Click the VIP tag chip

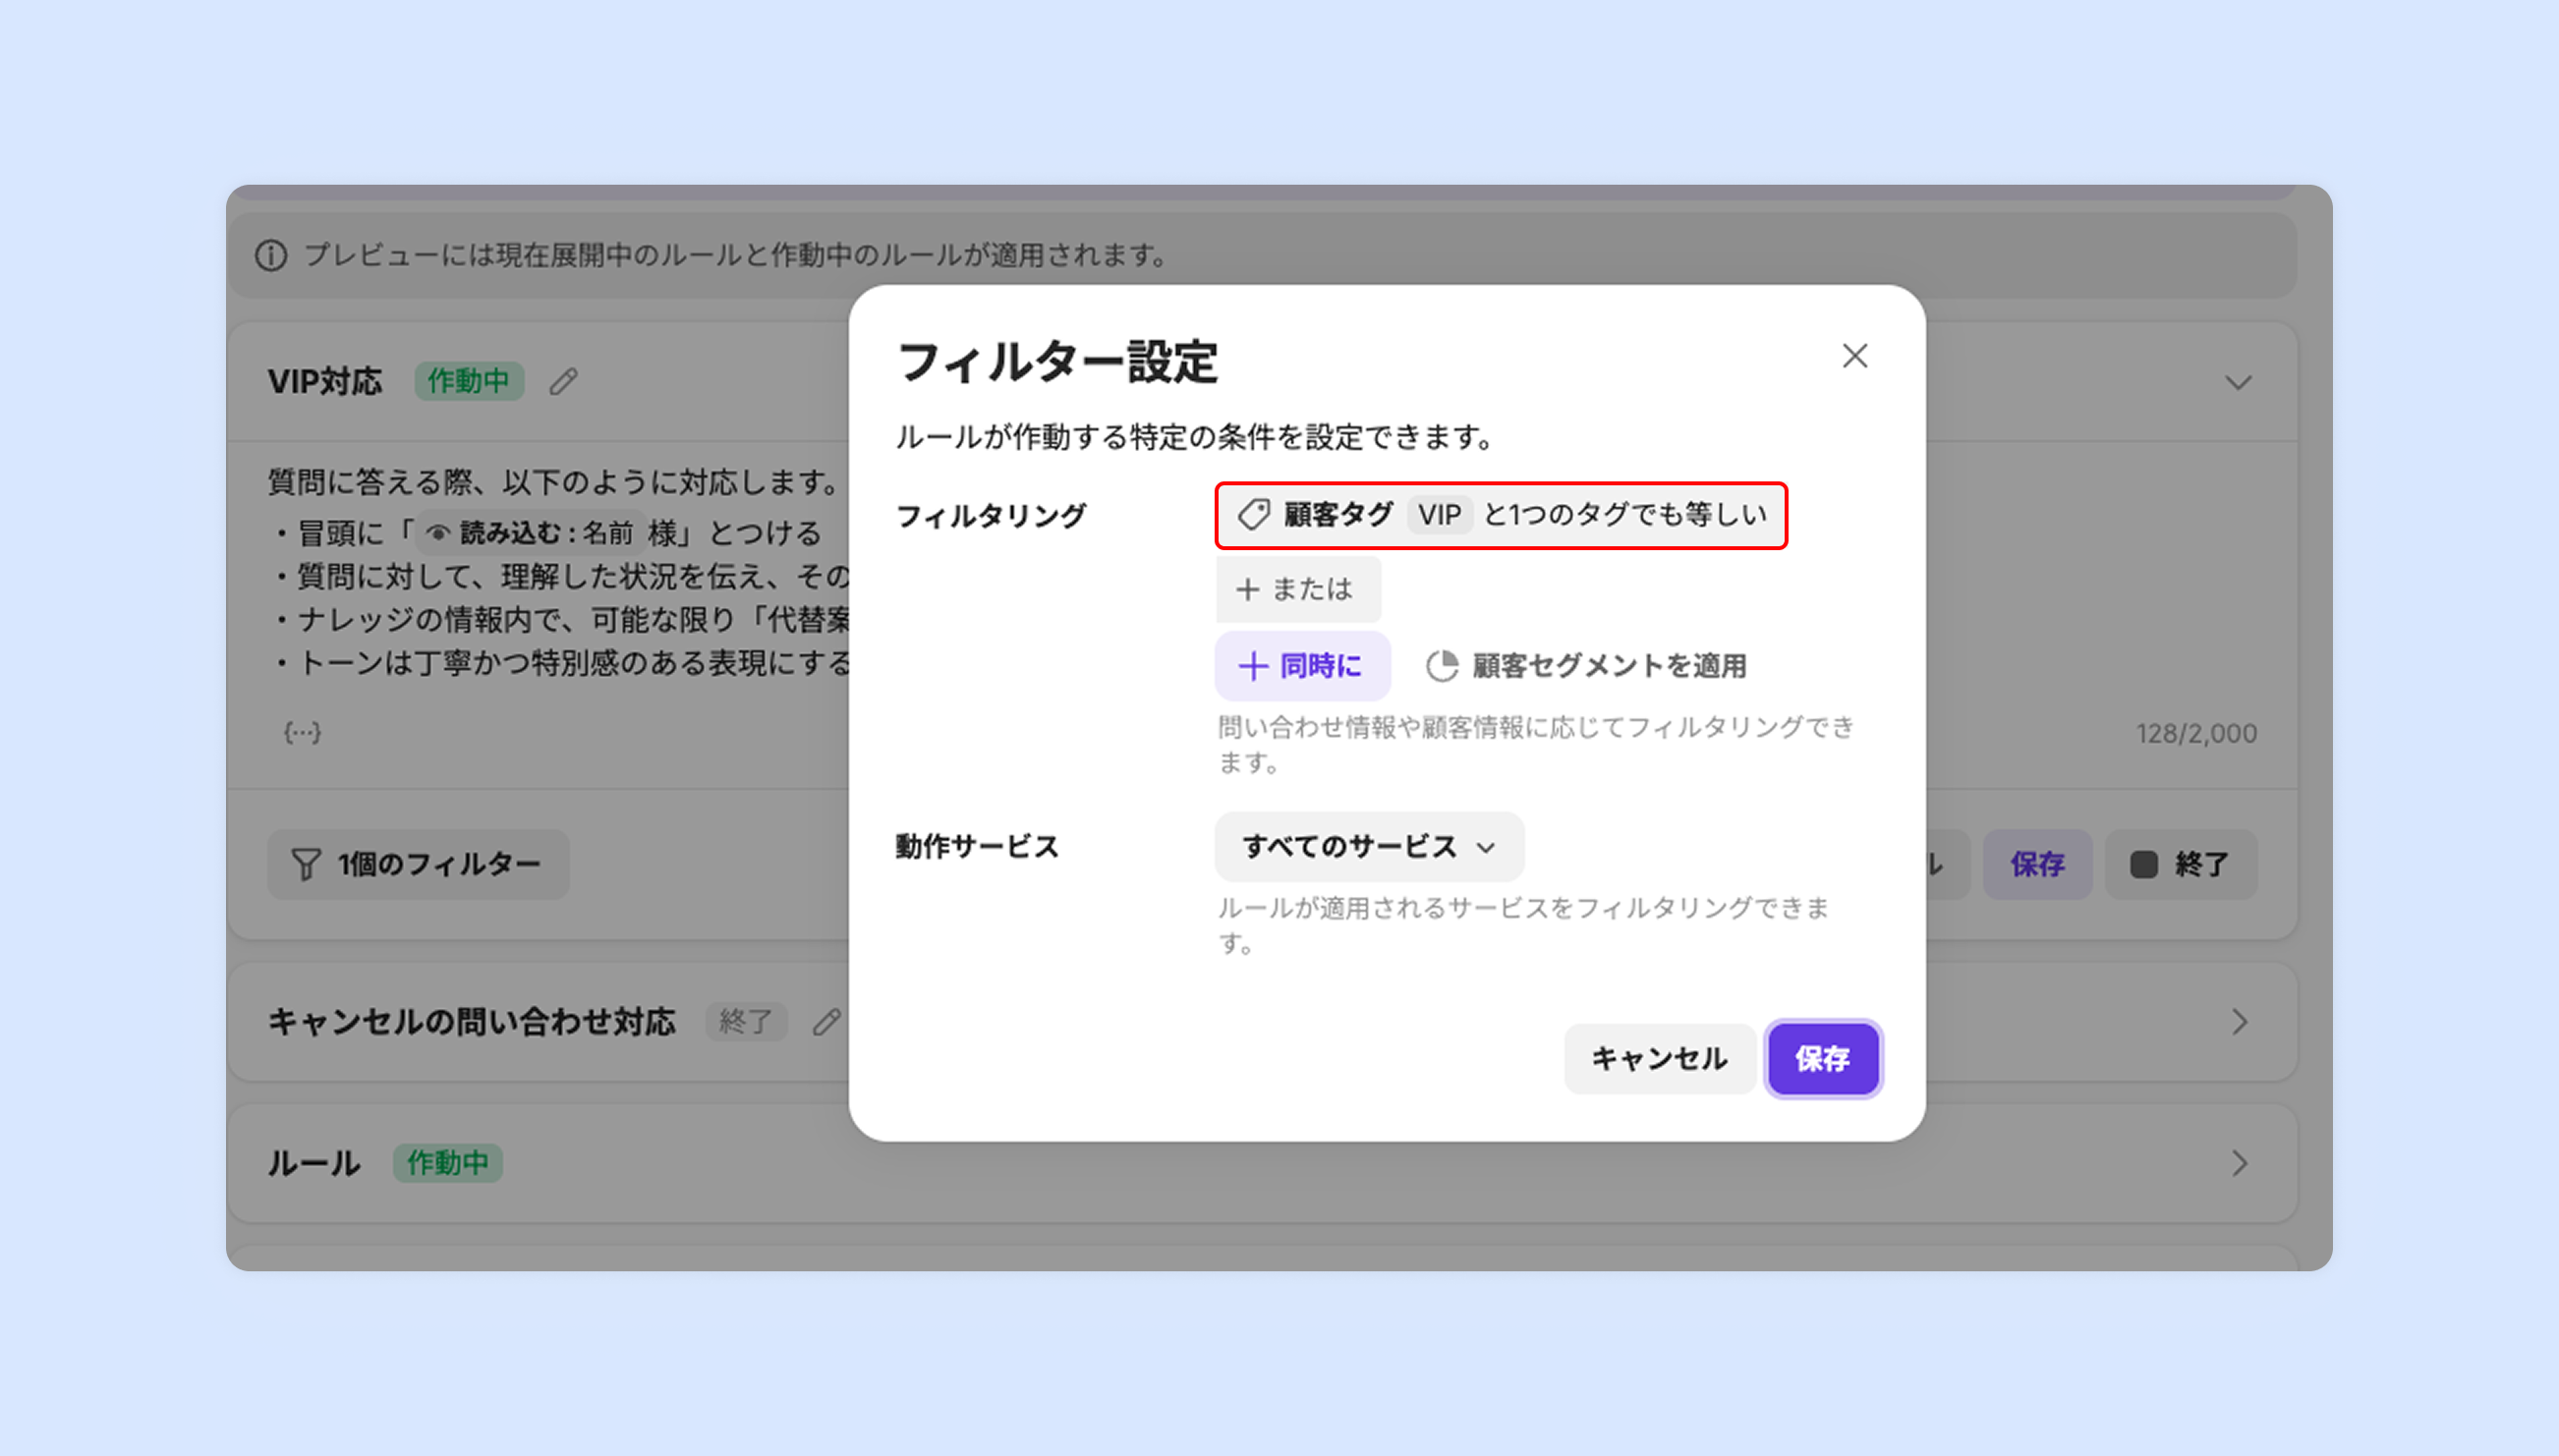click(x=1438, y=515)
